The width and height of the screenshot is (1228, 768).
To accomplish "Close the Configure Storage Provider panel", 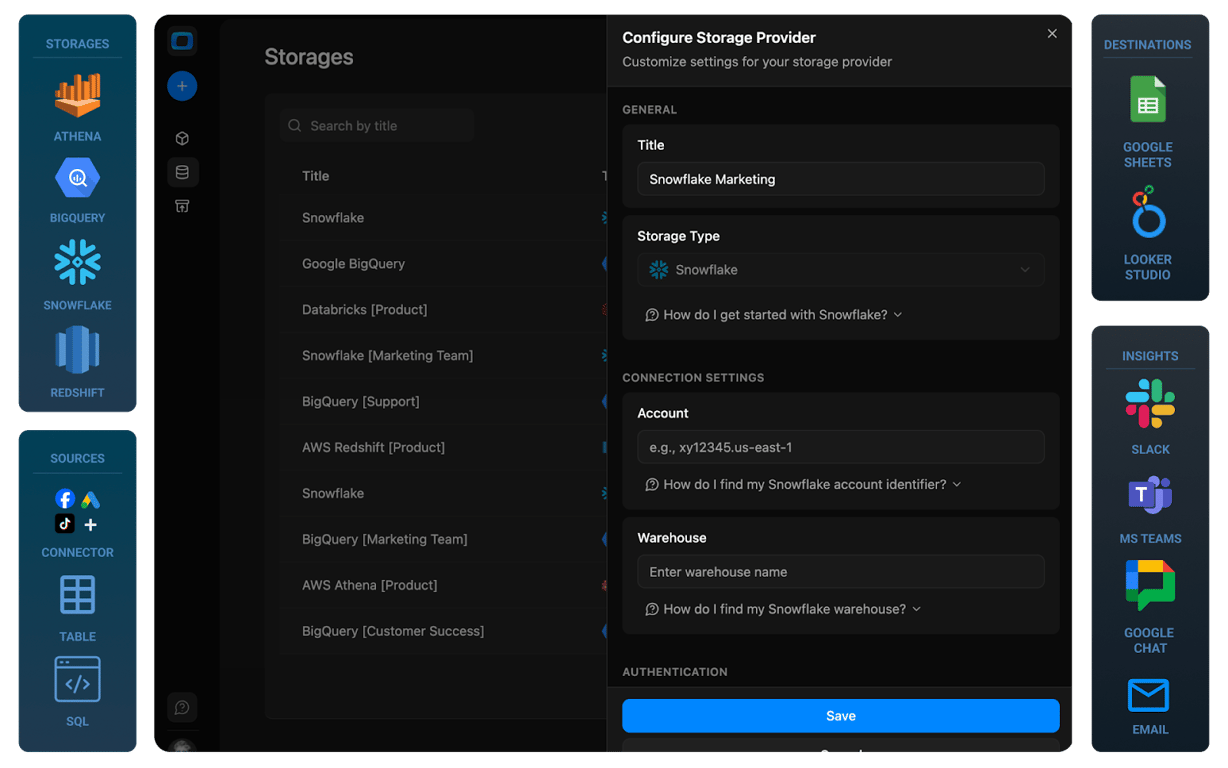I will [x=1052, y=34].
